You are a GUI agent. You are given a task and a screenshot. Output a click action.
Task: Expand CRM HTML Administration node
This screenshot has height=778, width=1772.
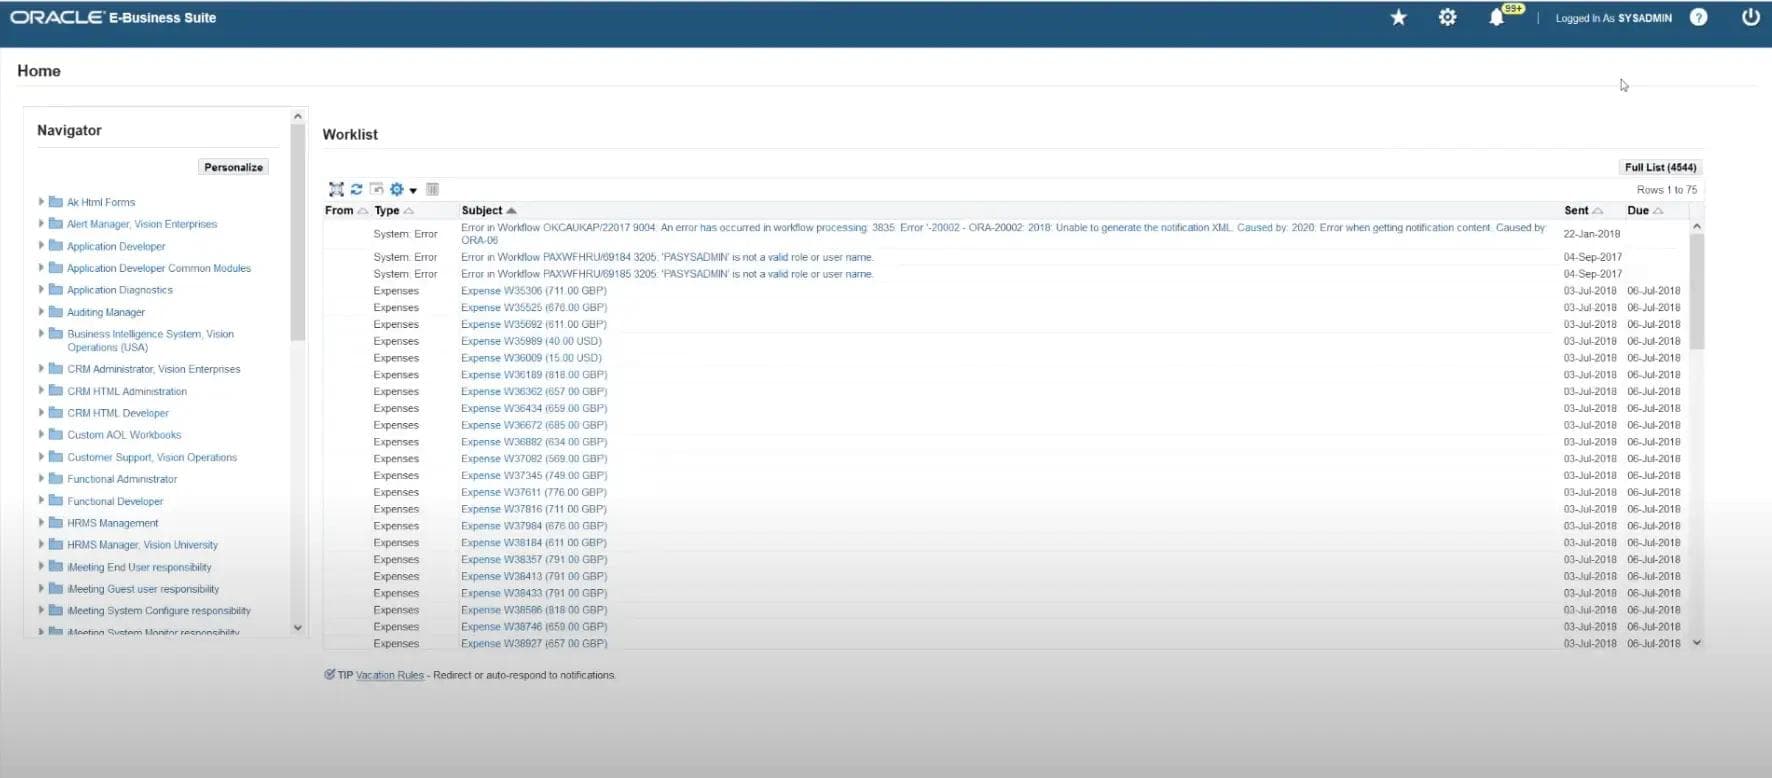coord(41,391)
